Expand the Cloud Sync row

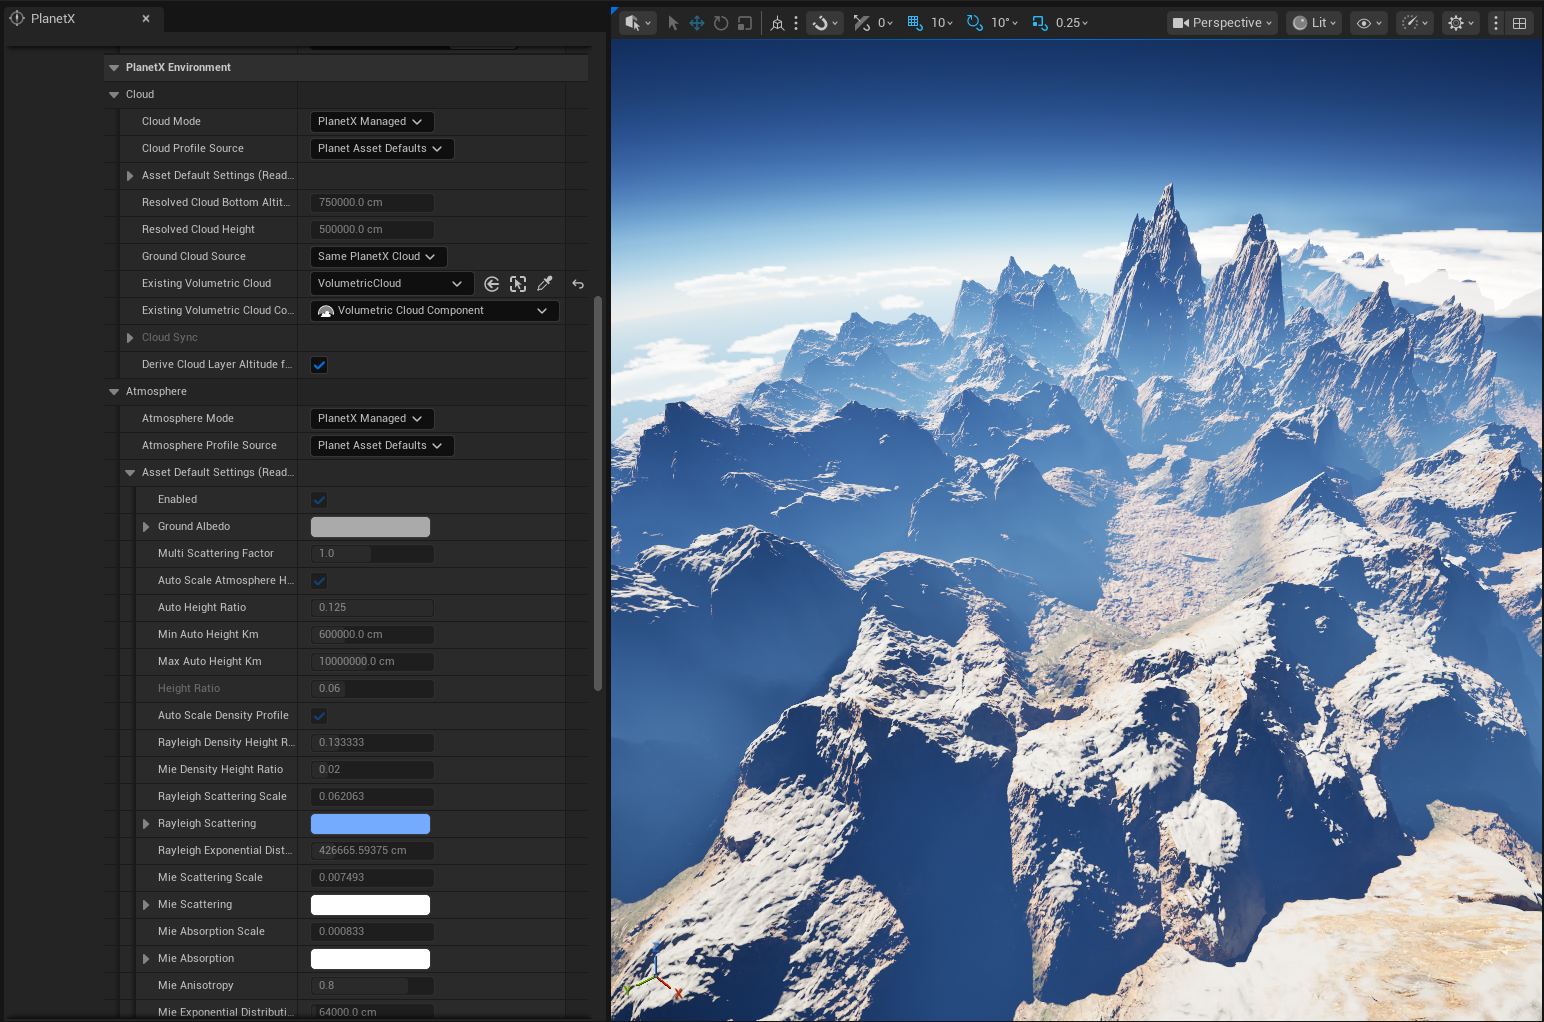130,338
